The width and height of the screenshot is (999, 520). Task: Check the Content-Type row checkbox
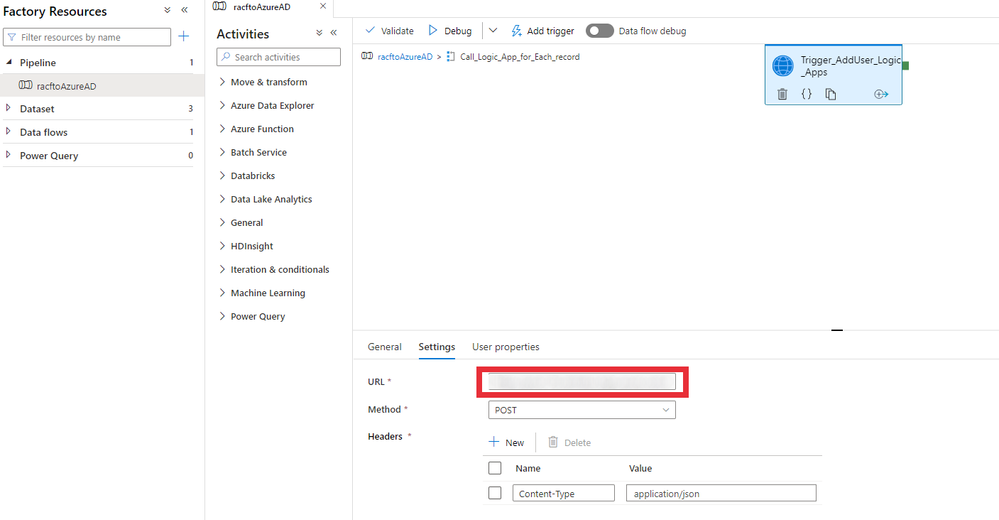(495, 493)
